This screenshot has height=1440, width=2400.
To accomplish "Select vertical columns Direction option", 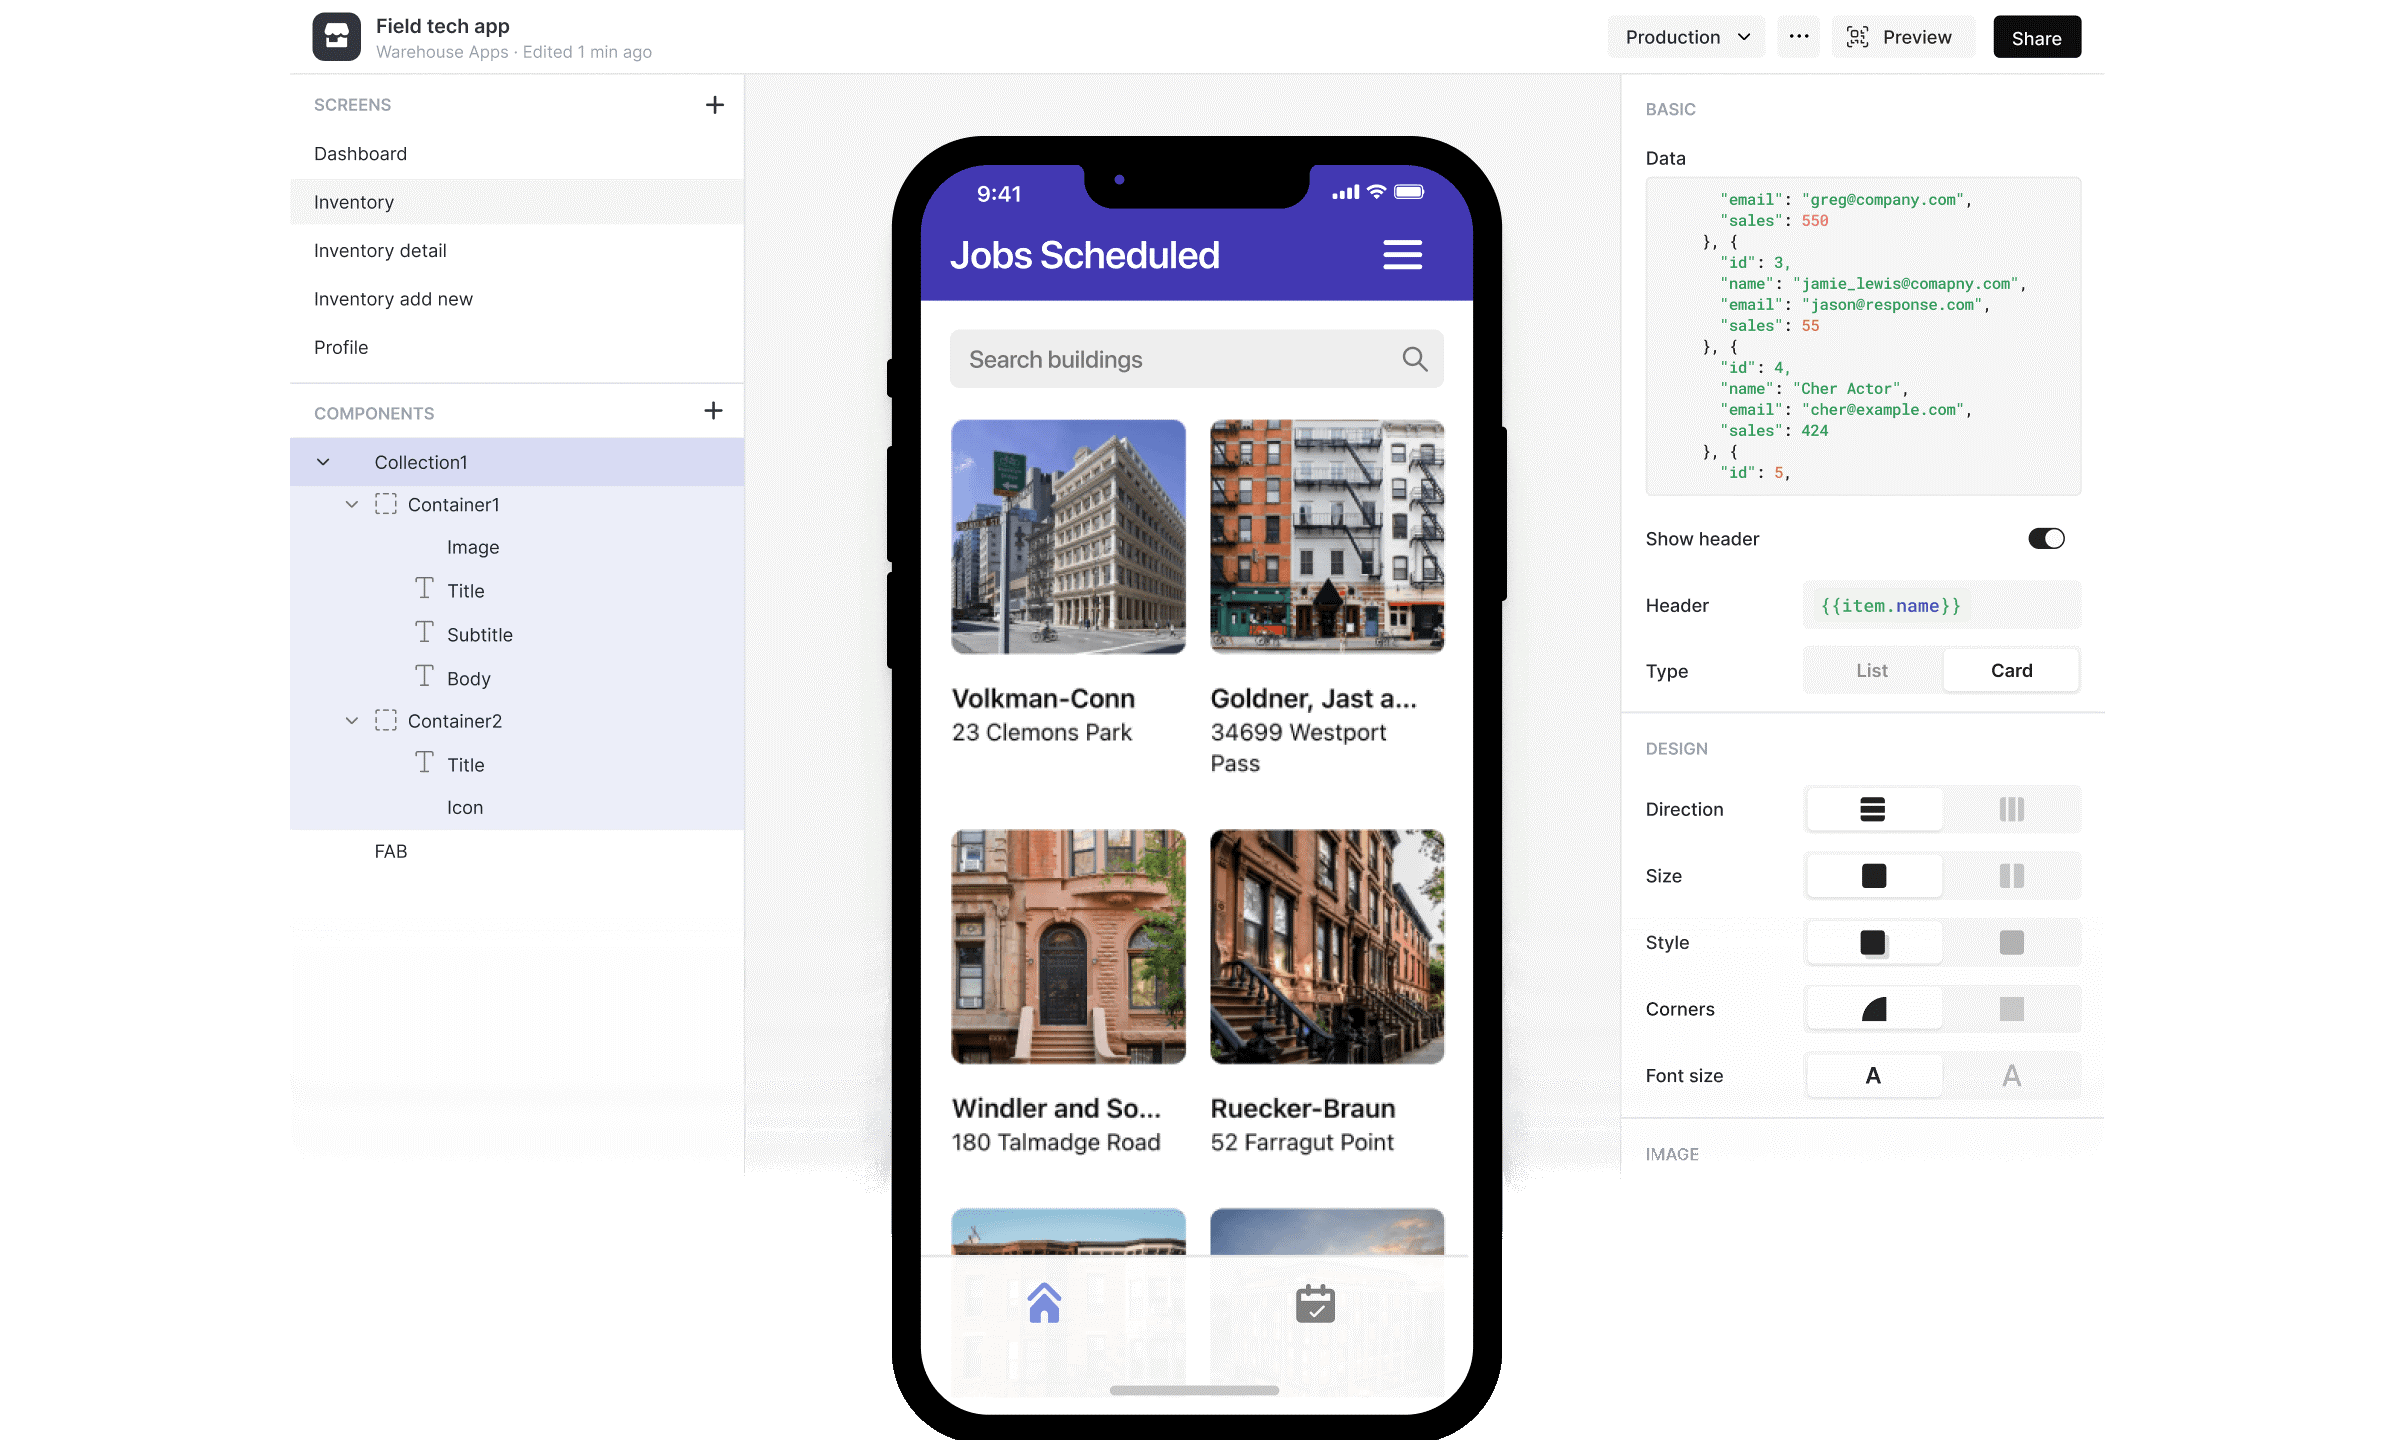I will pos(2012,809).
